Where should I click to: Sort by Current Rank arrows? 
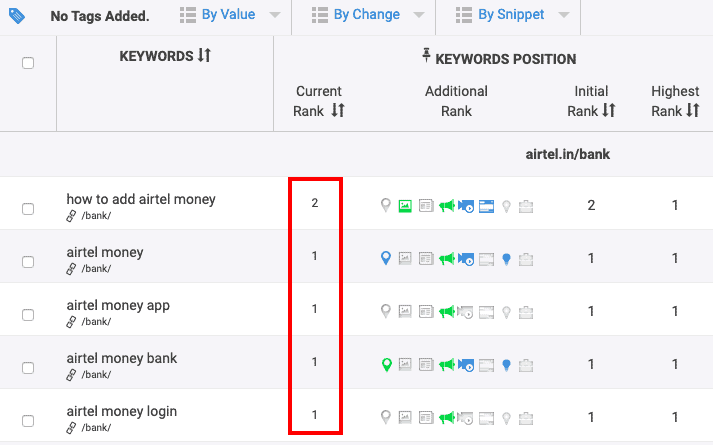(x=338, y=110)
